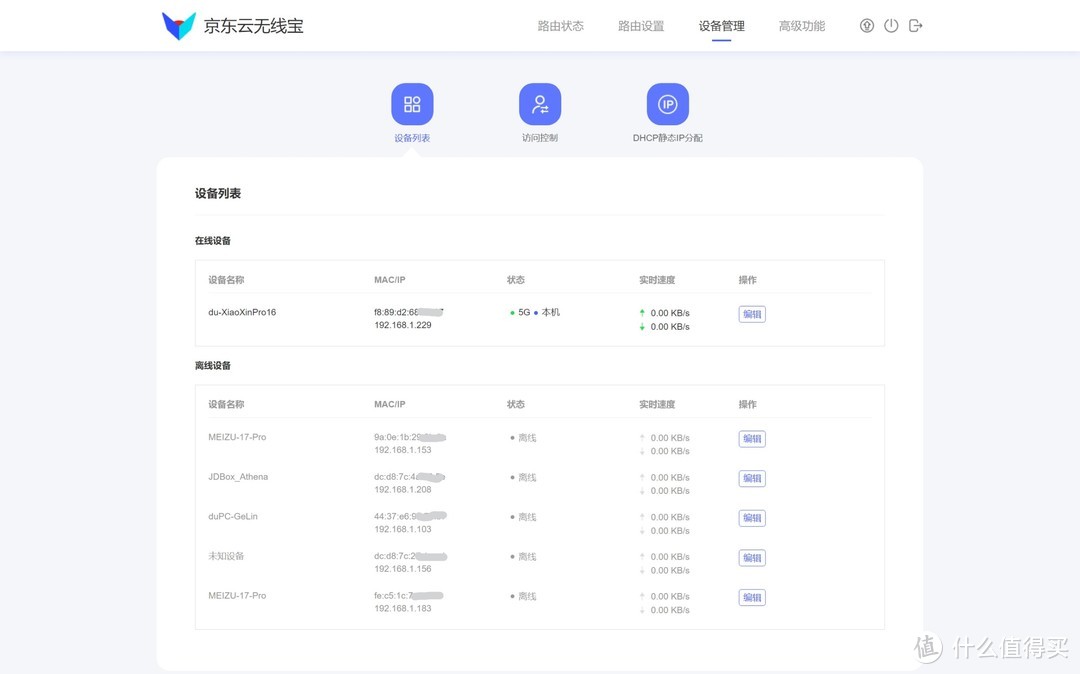This screenshot has height=674, width=1080.
Task: Edit the JDBox_Athena device
Action: [x=751, y=478]
